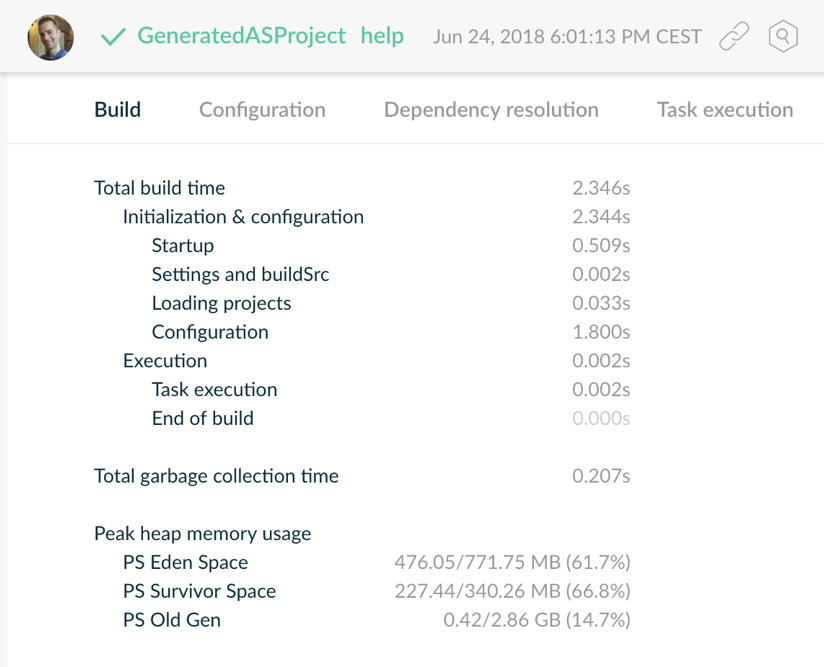
Task: Switch to the Configuration tab
Action: [x=262, y=110]
